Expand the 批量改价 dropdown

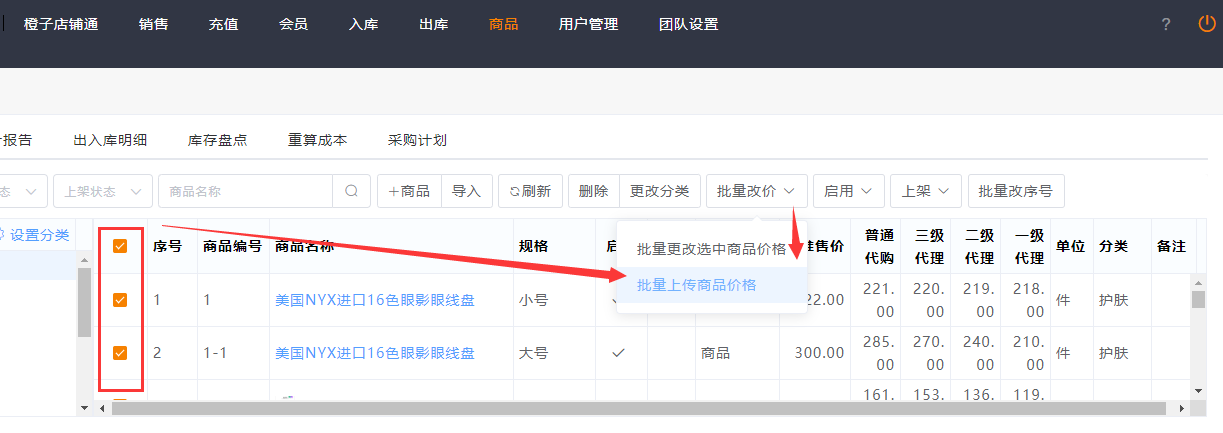(756, 191)
